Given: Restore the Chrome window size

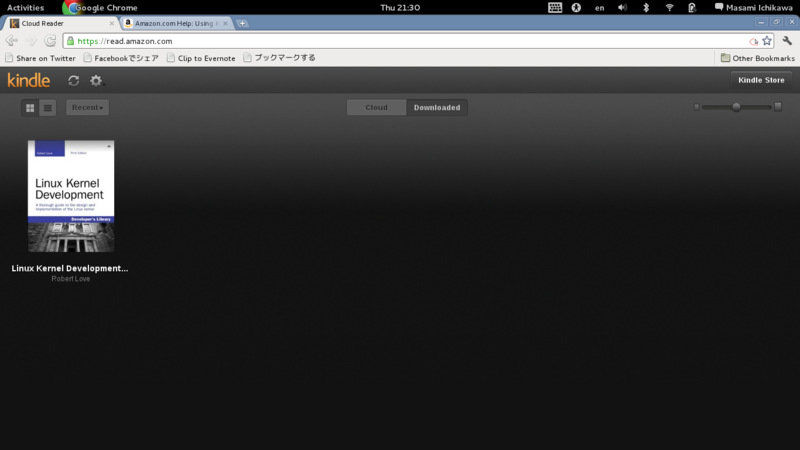Looking at the screenshot, I should 777,22.
